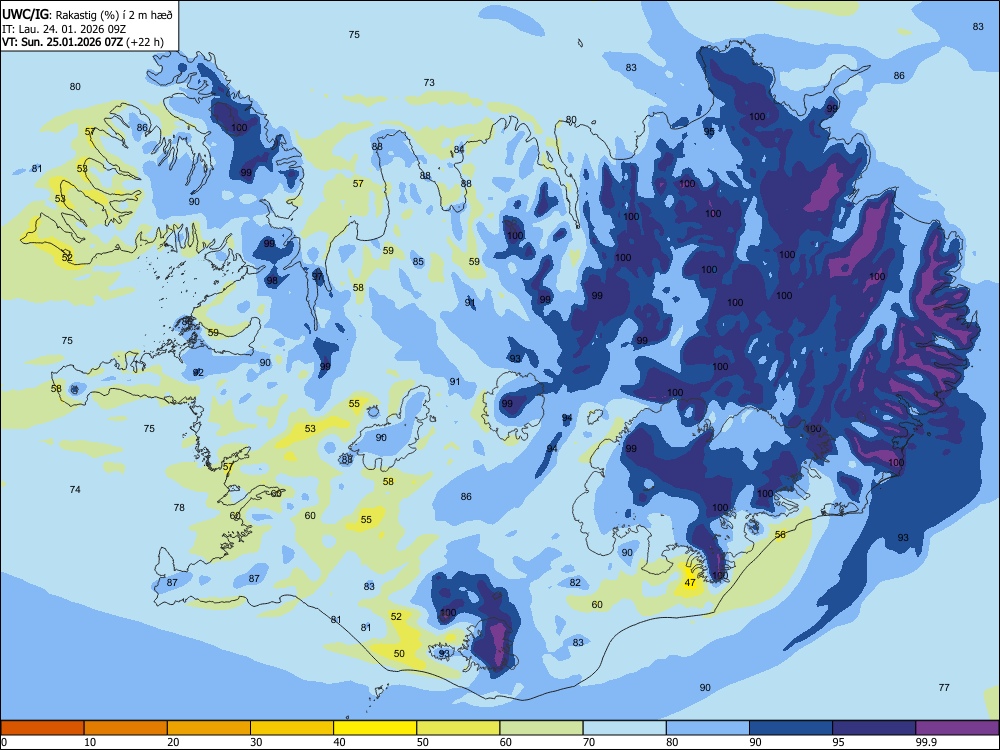Click the '83' value in the top-right corner
1000x750 pixels.
[x=978, y=27]
